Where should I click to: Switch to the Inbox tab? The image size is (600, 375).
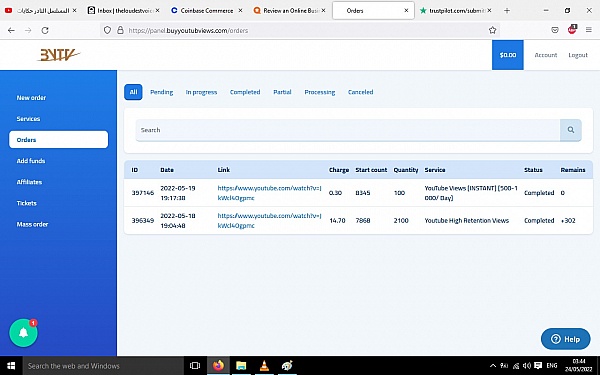click(x=123, y=11)
